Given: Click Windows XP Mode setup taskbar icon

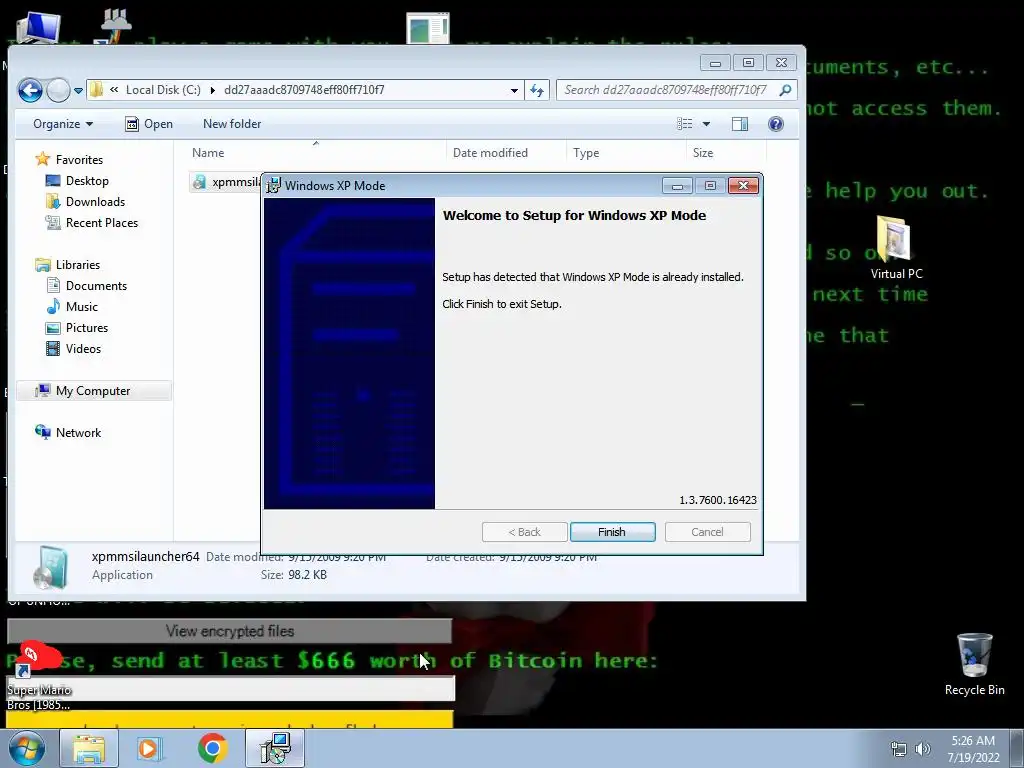Looking at the screenshot, I should [x=276, y=749].
